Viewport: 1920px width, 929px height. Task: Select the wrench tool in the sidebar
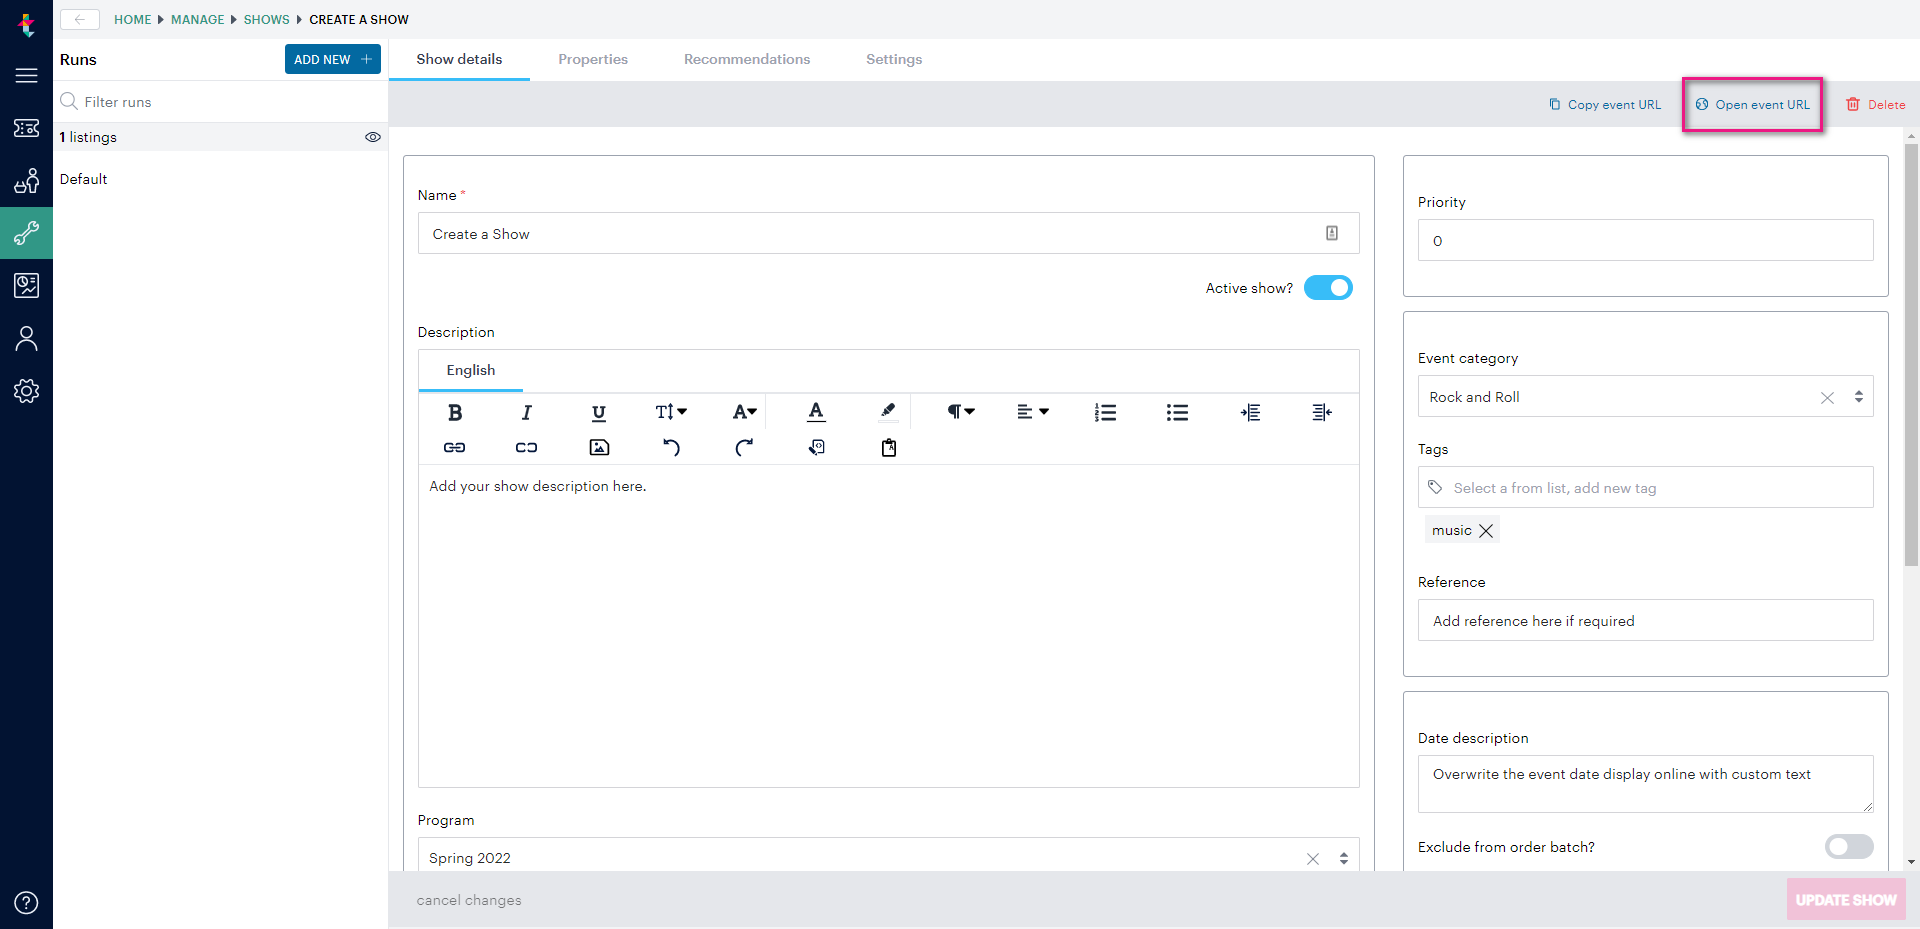pyautogui.click(x=27, y=232)
